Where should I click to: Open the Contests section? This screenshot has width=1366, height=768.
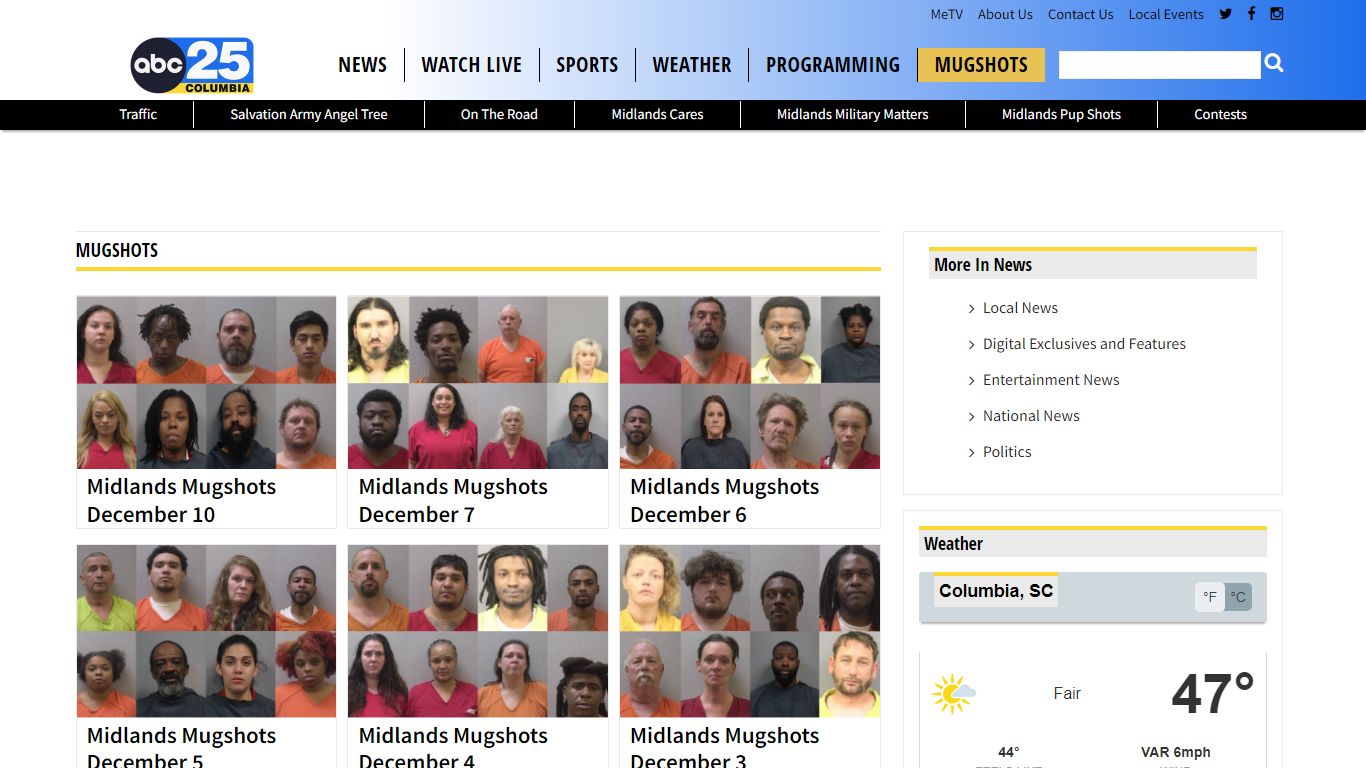1220,114
